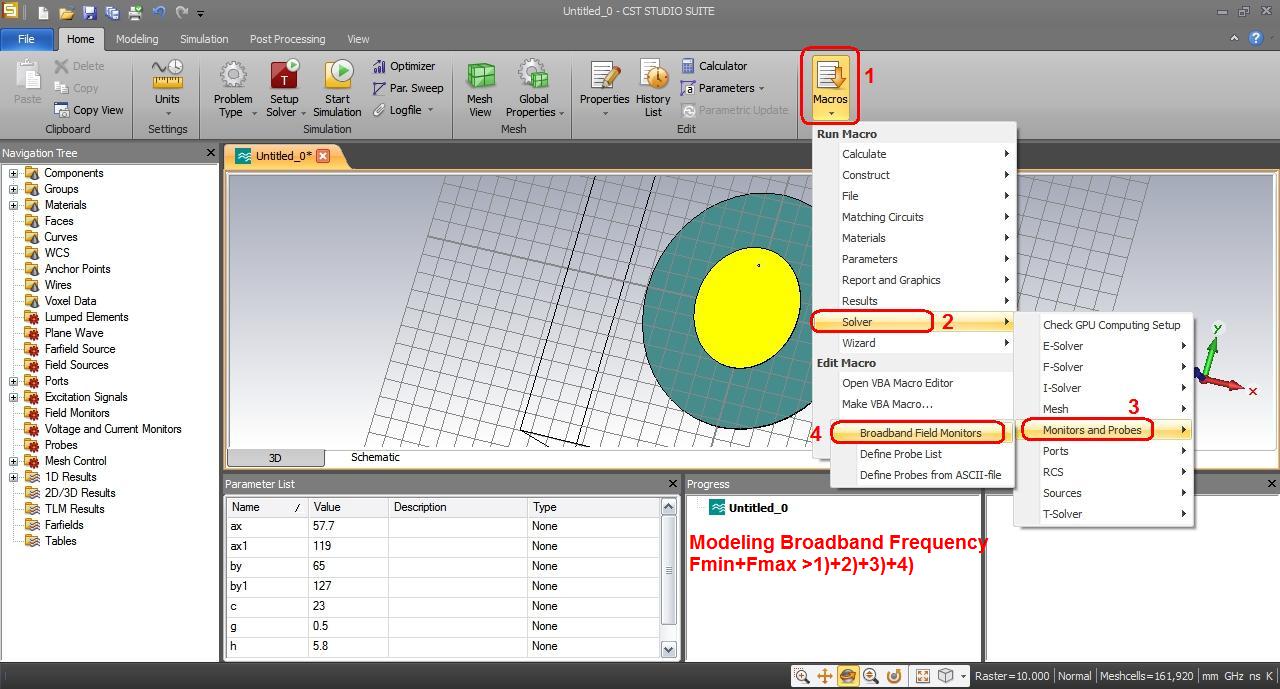This screenshot has height=689, width=1280.
Task: Switch to the Post Processing tab
Action: click(x=287, y=39)
